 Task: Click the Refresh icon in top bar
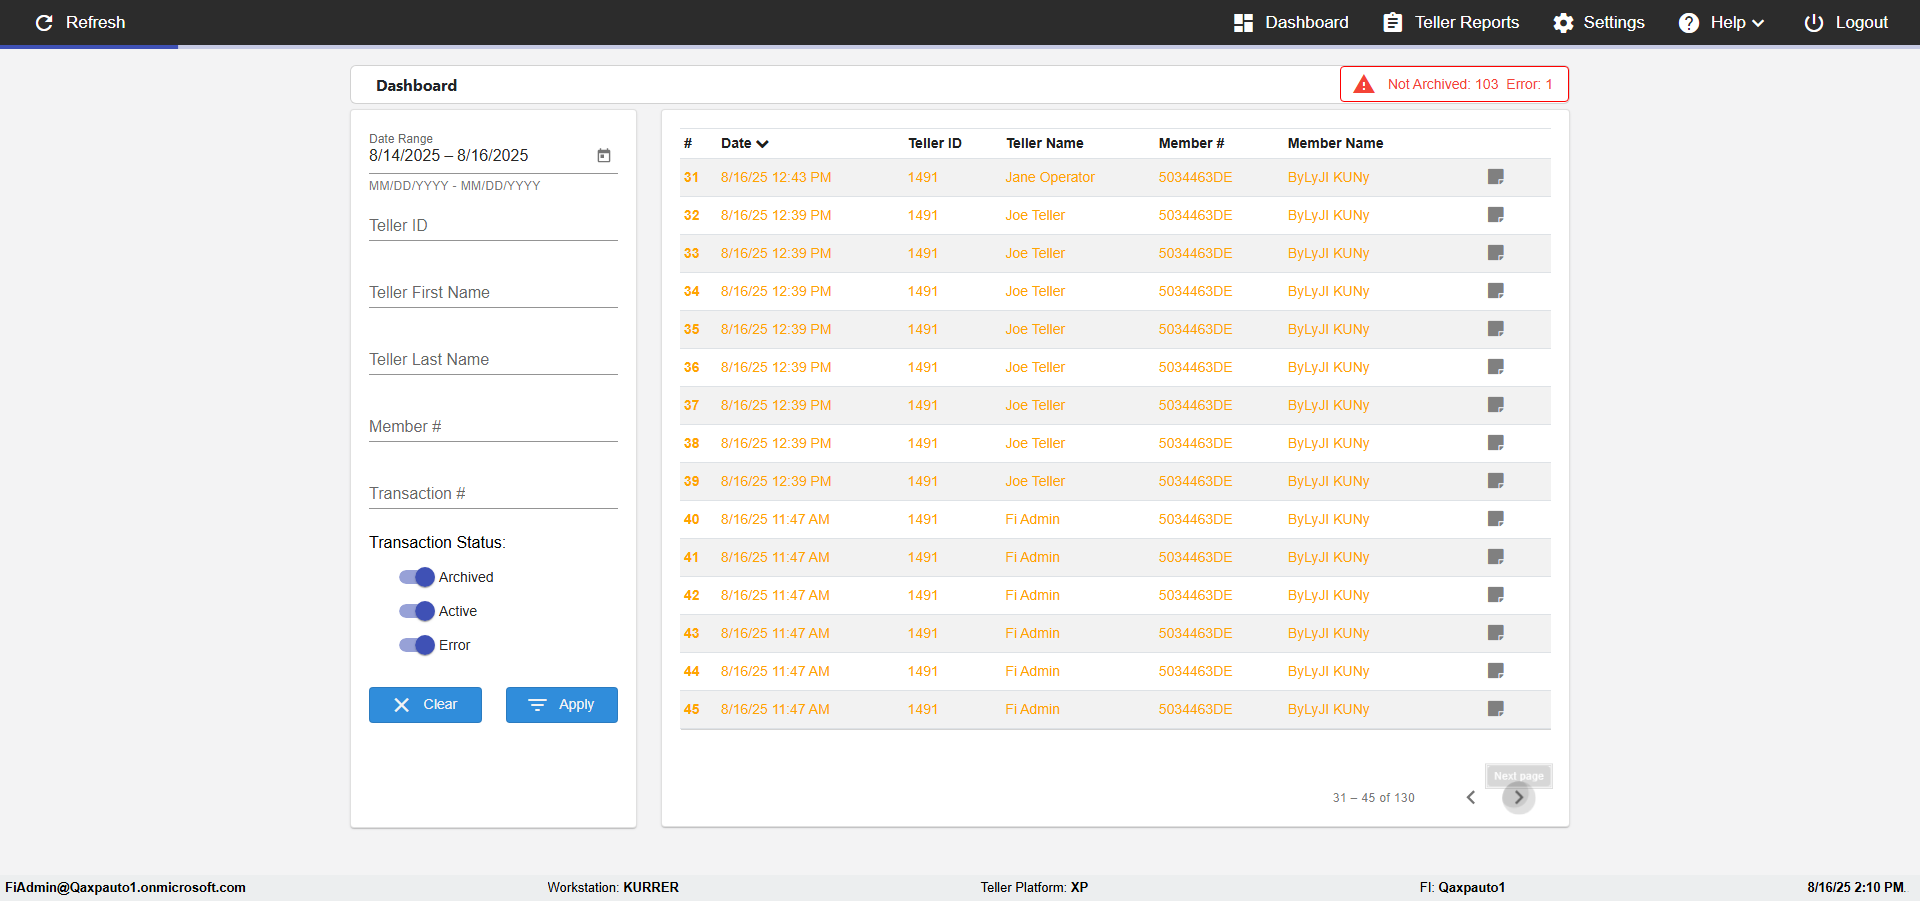coord(44,22)
